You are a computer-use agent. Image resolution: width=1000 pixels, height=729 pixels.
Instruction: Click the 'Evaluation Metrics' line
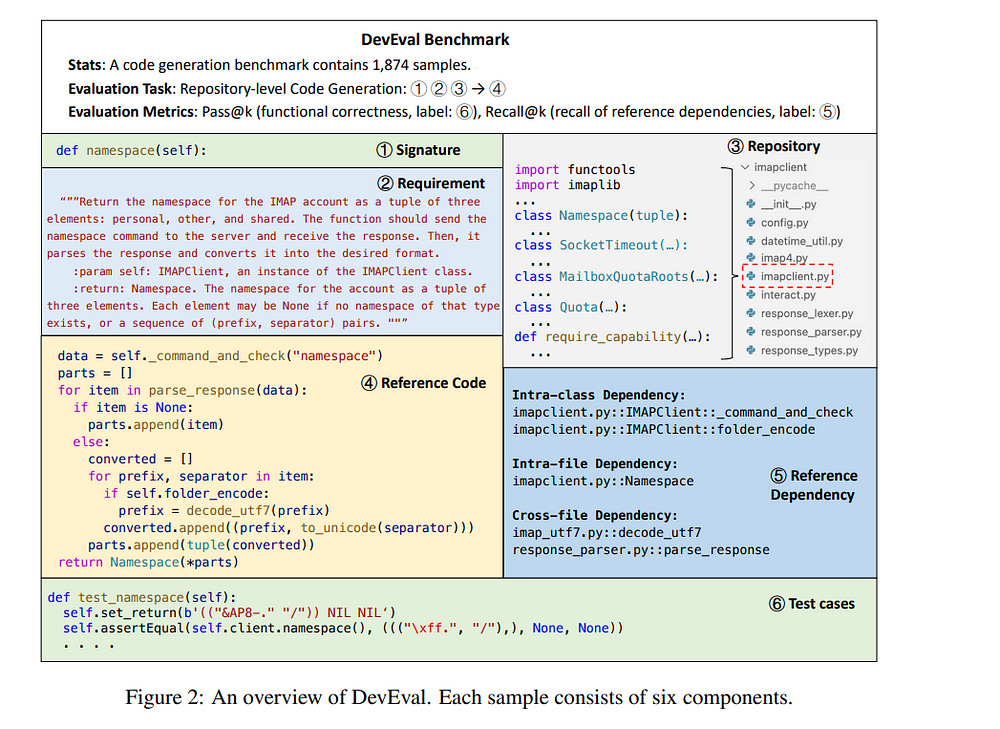[x=454, y=112]
